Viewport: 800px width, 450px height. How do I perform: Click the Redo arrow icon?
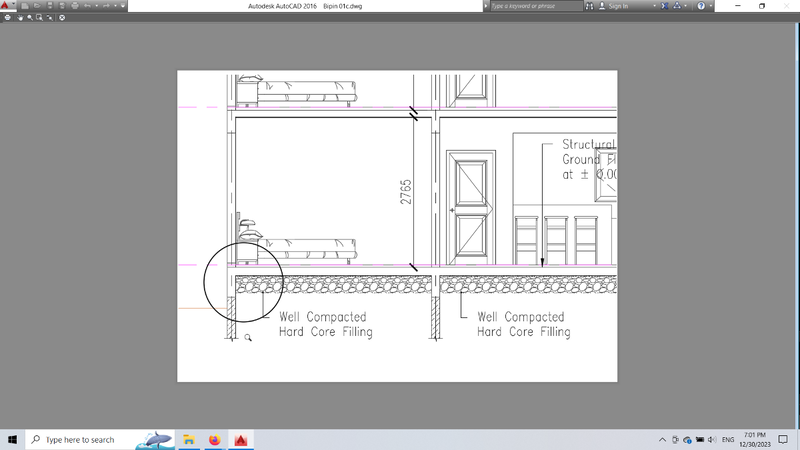[106, 6]
